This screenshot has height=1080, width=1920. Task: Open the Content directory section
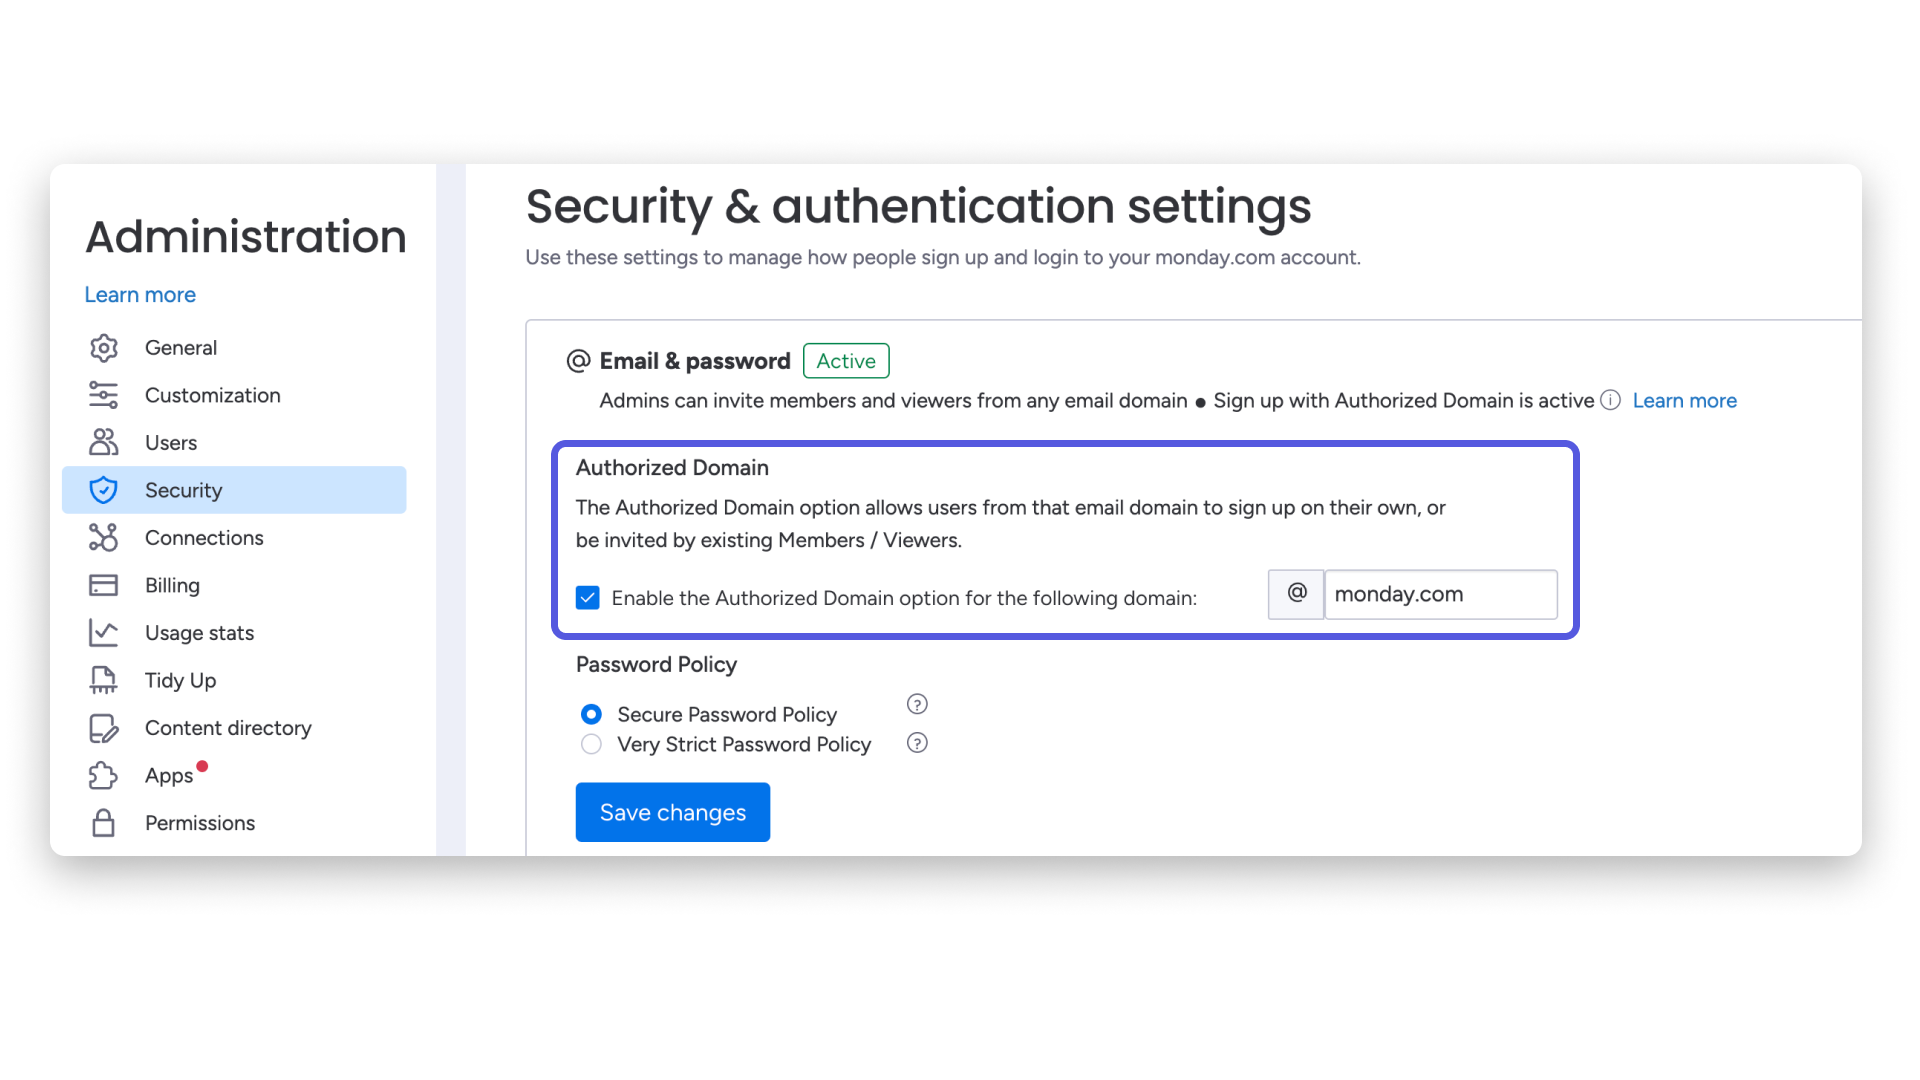pyautogui.click(x=227, y=728)
